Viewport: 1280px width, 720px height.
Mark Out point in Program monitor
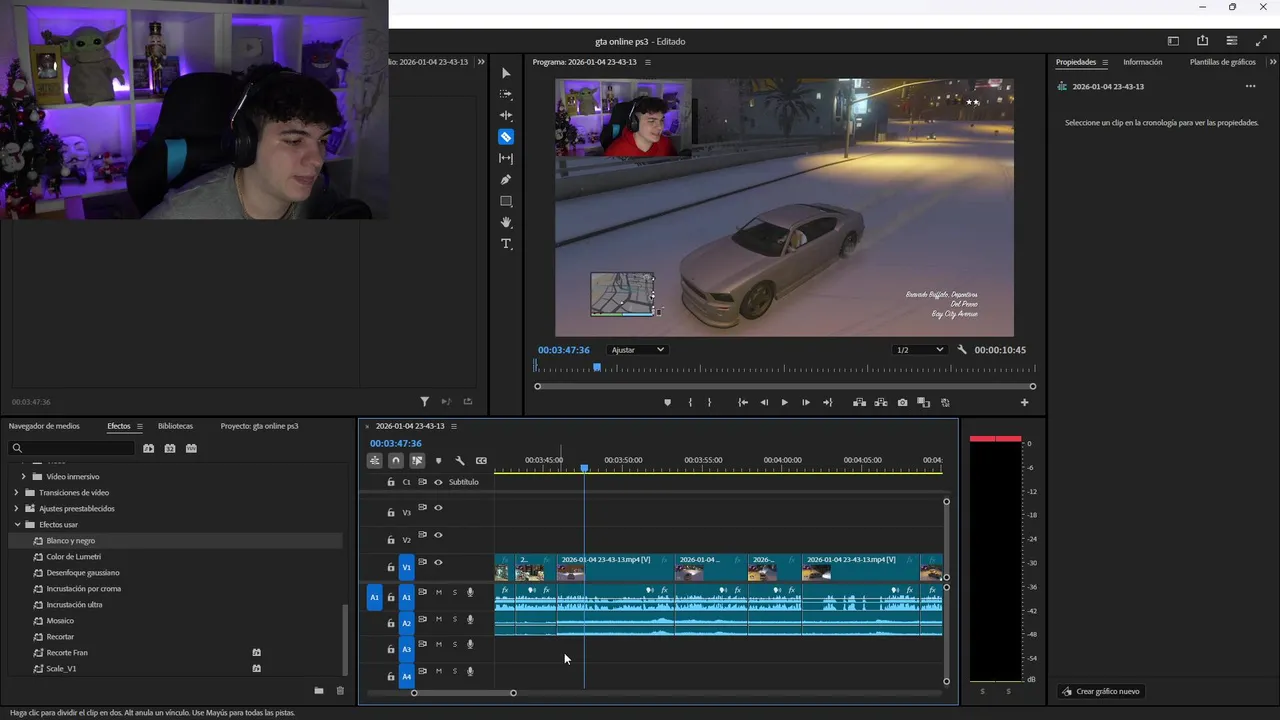710,402
